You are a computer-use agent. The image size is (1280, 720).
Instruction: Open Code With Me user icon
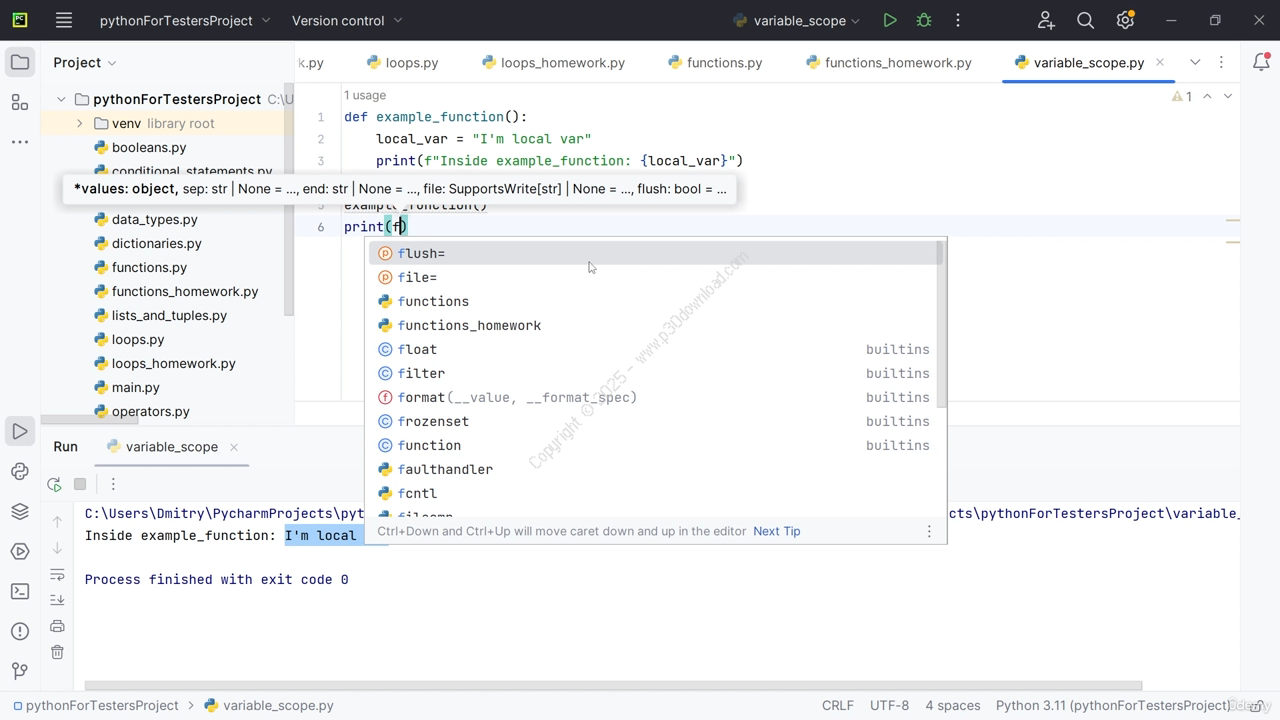click(1046, 20)
